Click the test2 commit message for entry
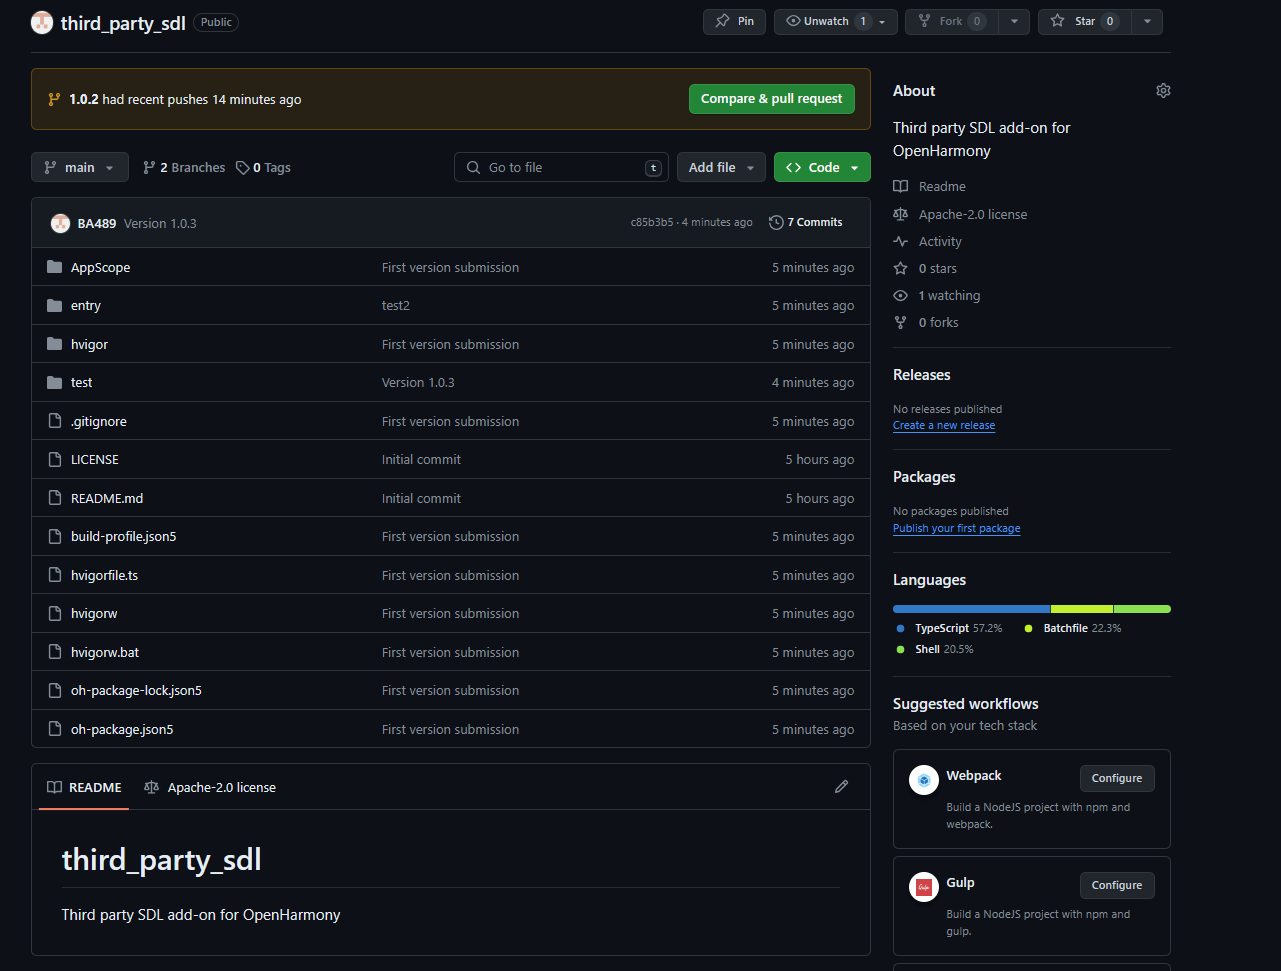 point(396,305)
